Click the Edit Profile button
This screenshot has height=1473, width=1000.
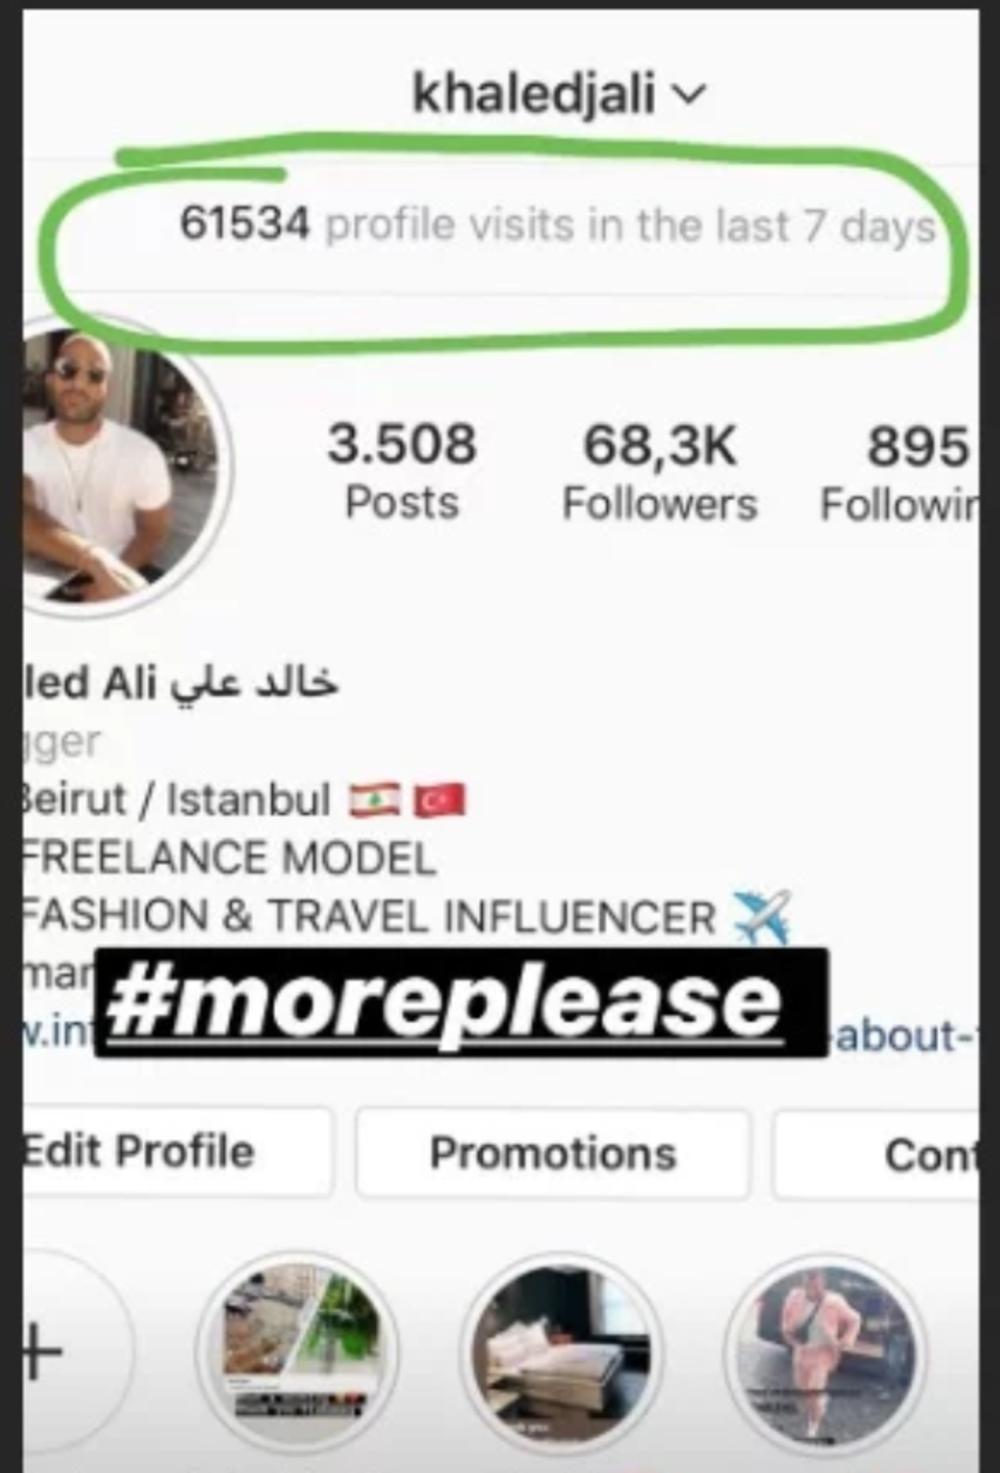tap(176, 1151)
